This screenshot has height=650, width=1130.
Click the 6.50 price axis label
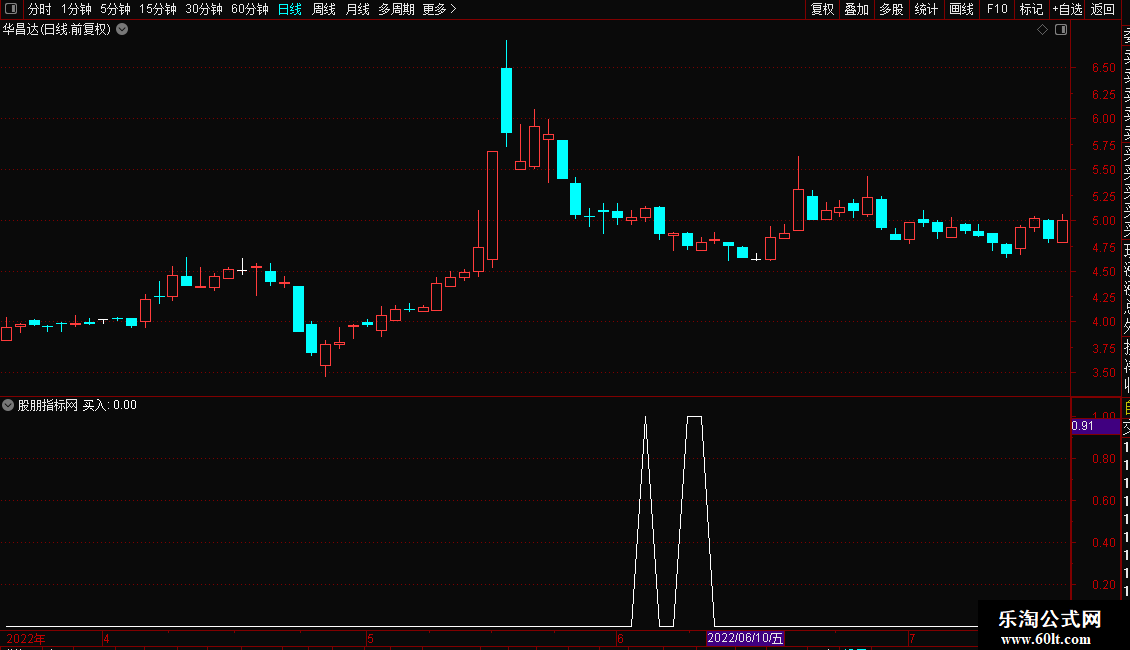[1103, 68]
